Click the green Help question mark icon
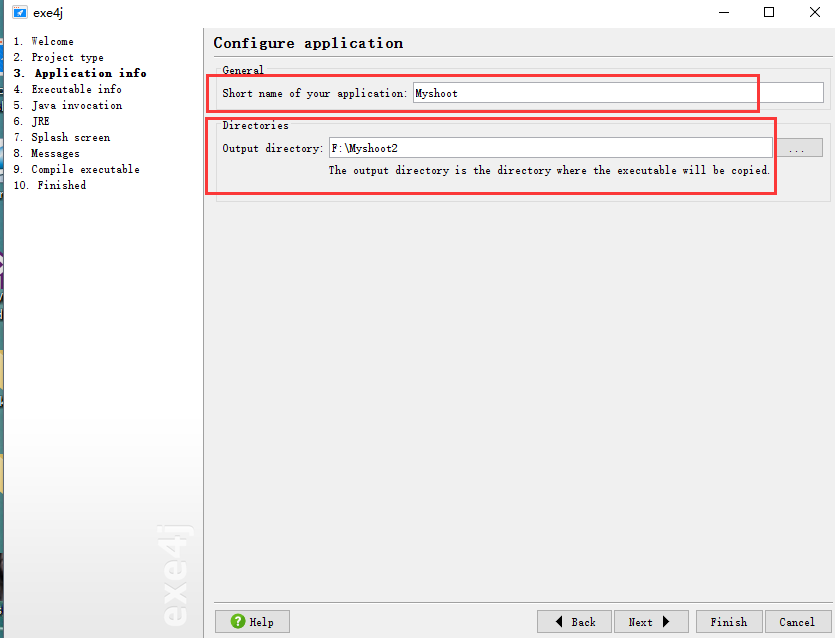The image size is (835, 638). pos(238,621)
